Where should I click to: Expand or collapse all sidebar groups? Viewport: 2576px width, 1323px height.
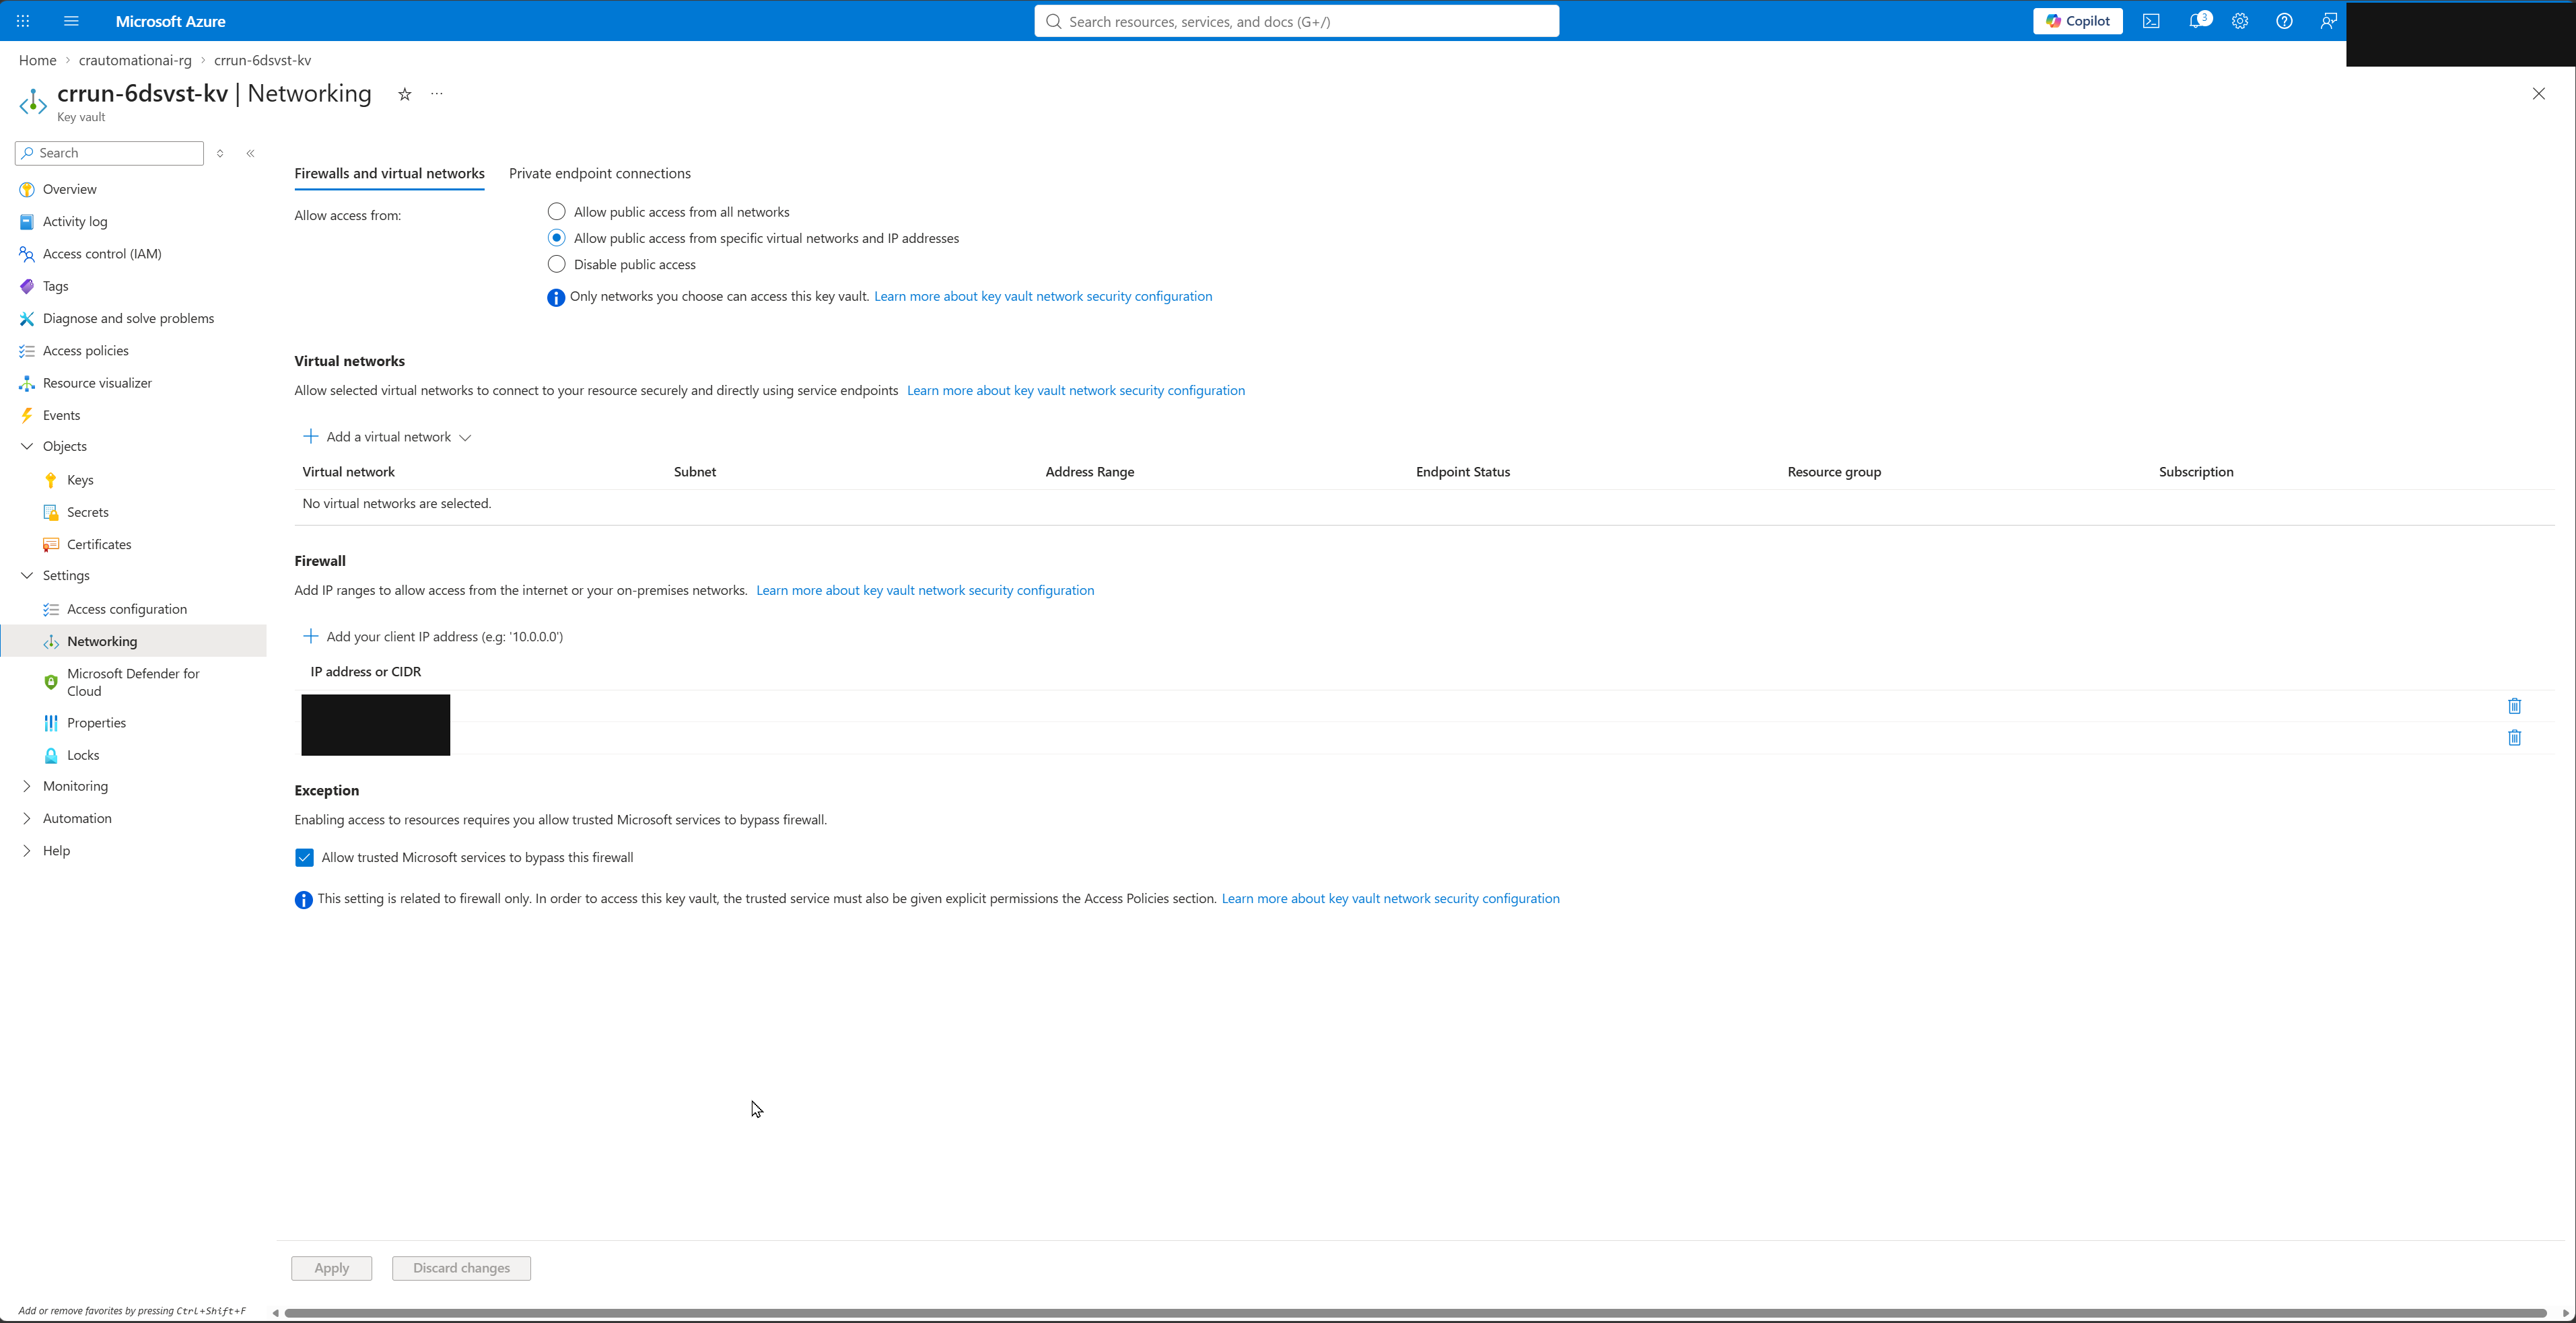[220, 153]
